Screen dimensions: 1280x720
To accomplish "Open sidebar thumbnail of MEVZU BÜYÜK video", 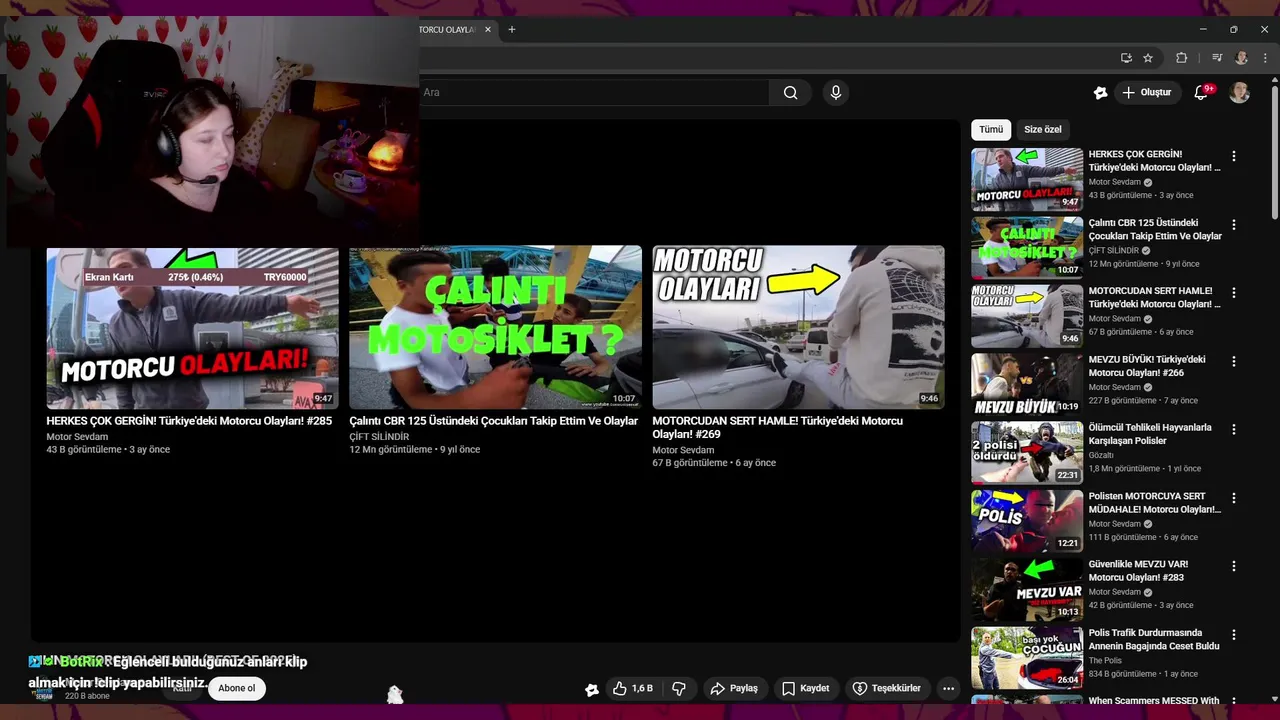I will point(1027,384).
